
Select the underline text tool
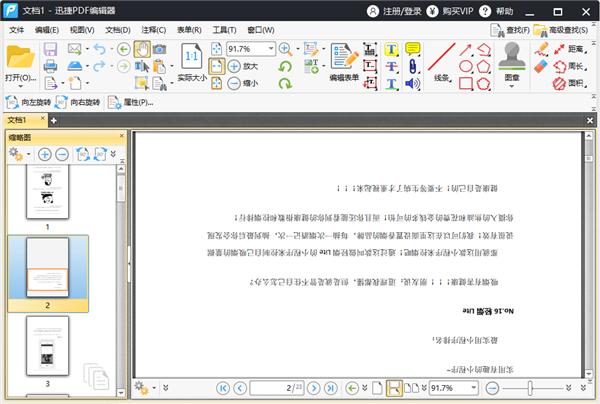pyautogui.click(x=391, y=83)
